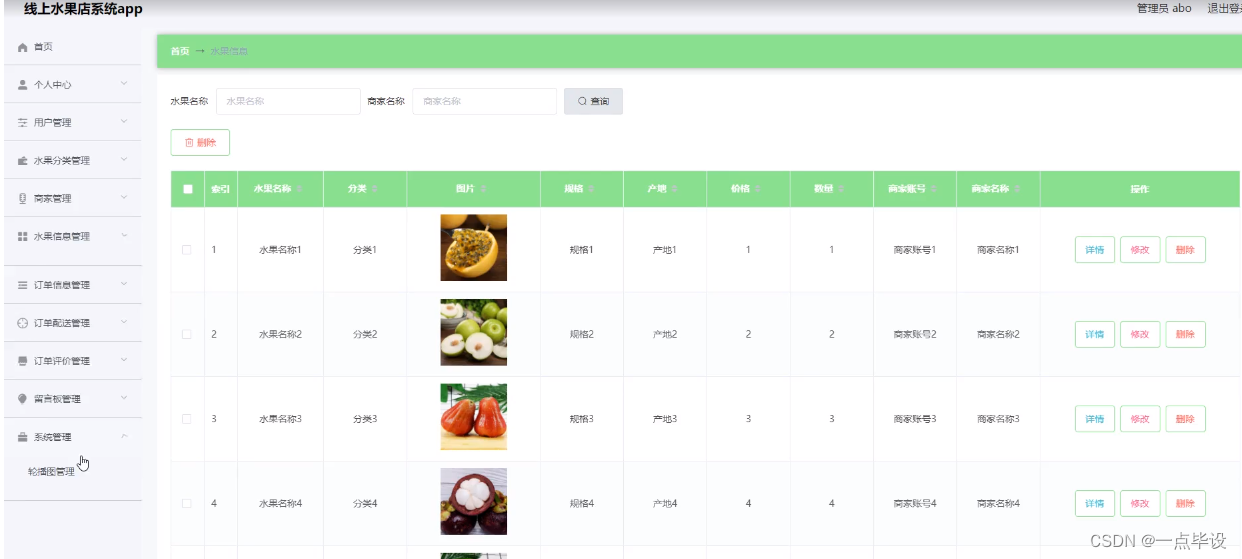Sort by the 分类 column arrows

(x=375, y=189)
